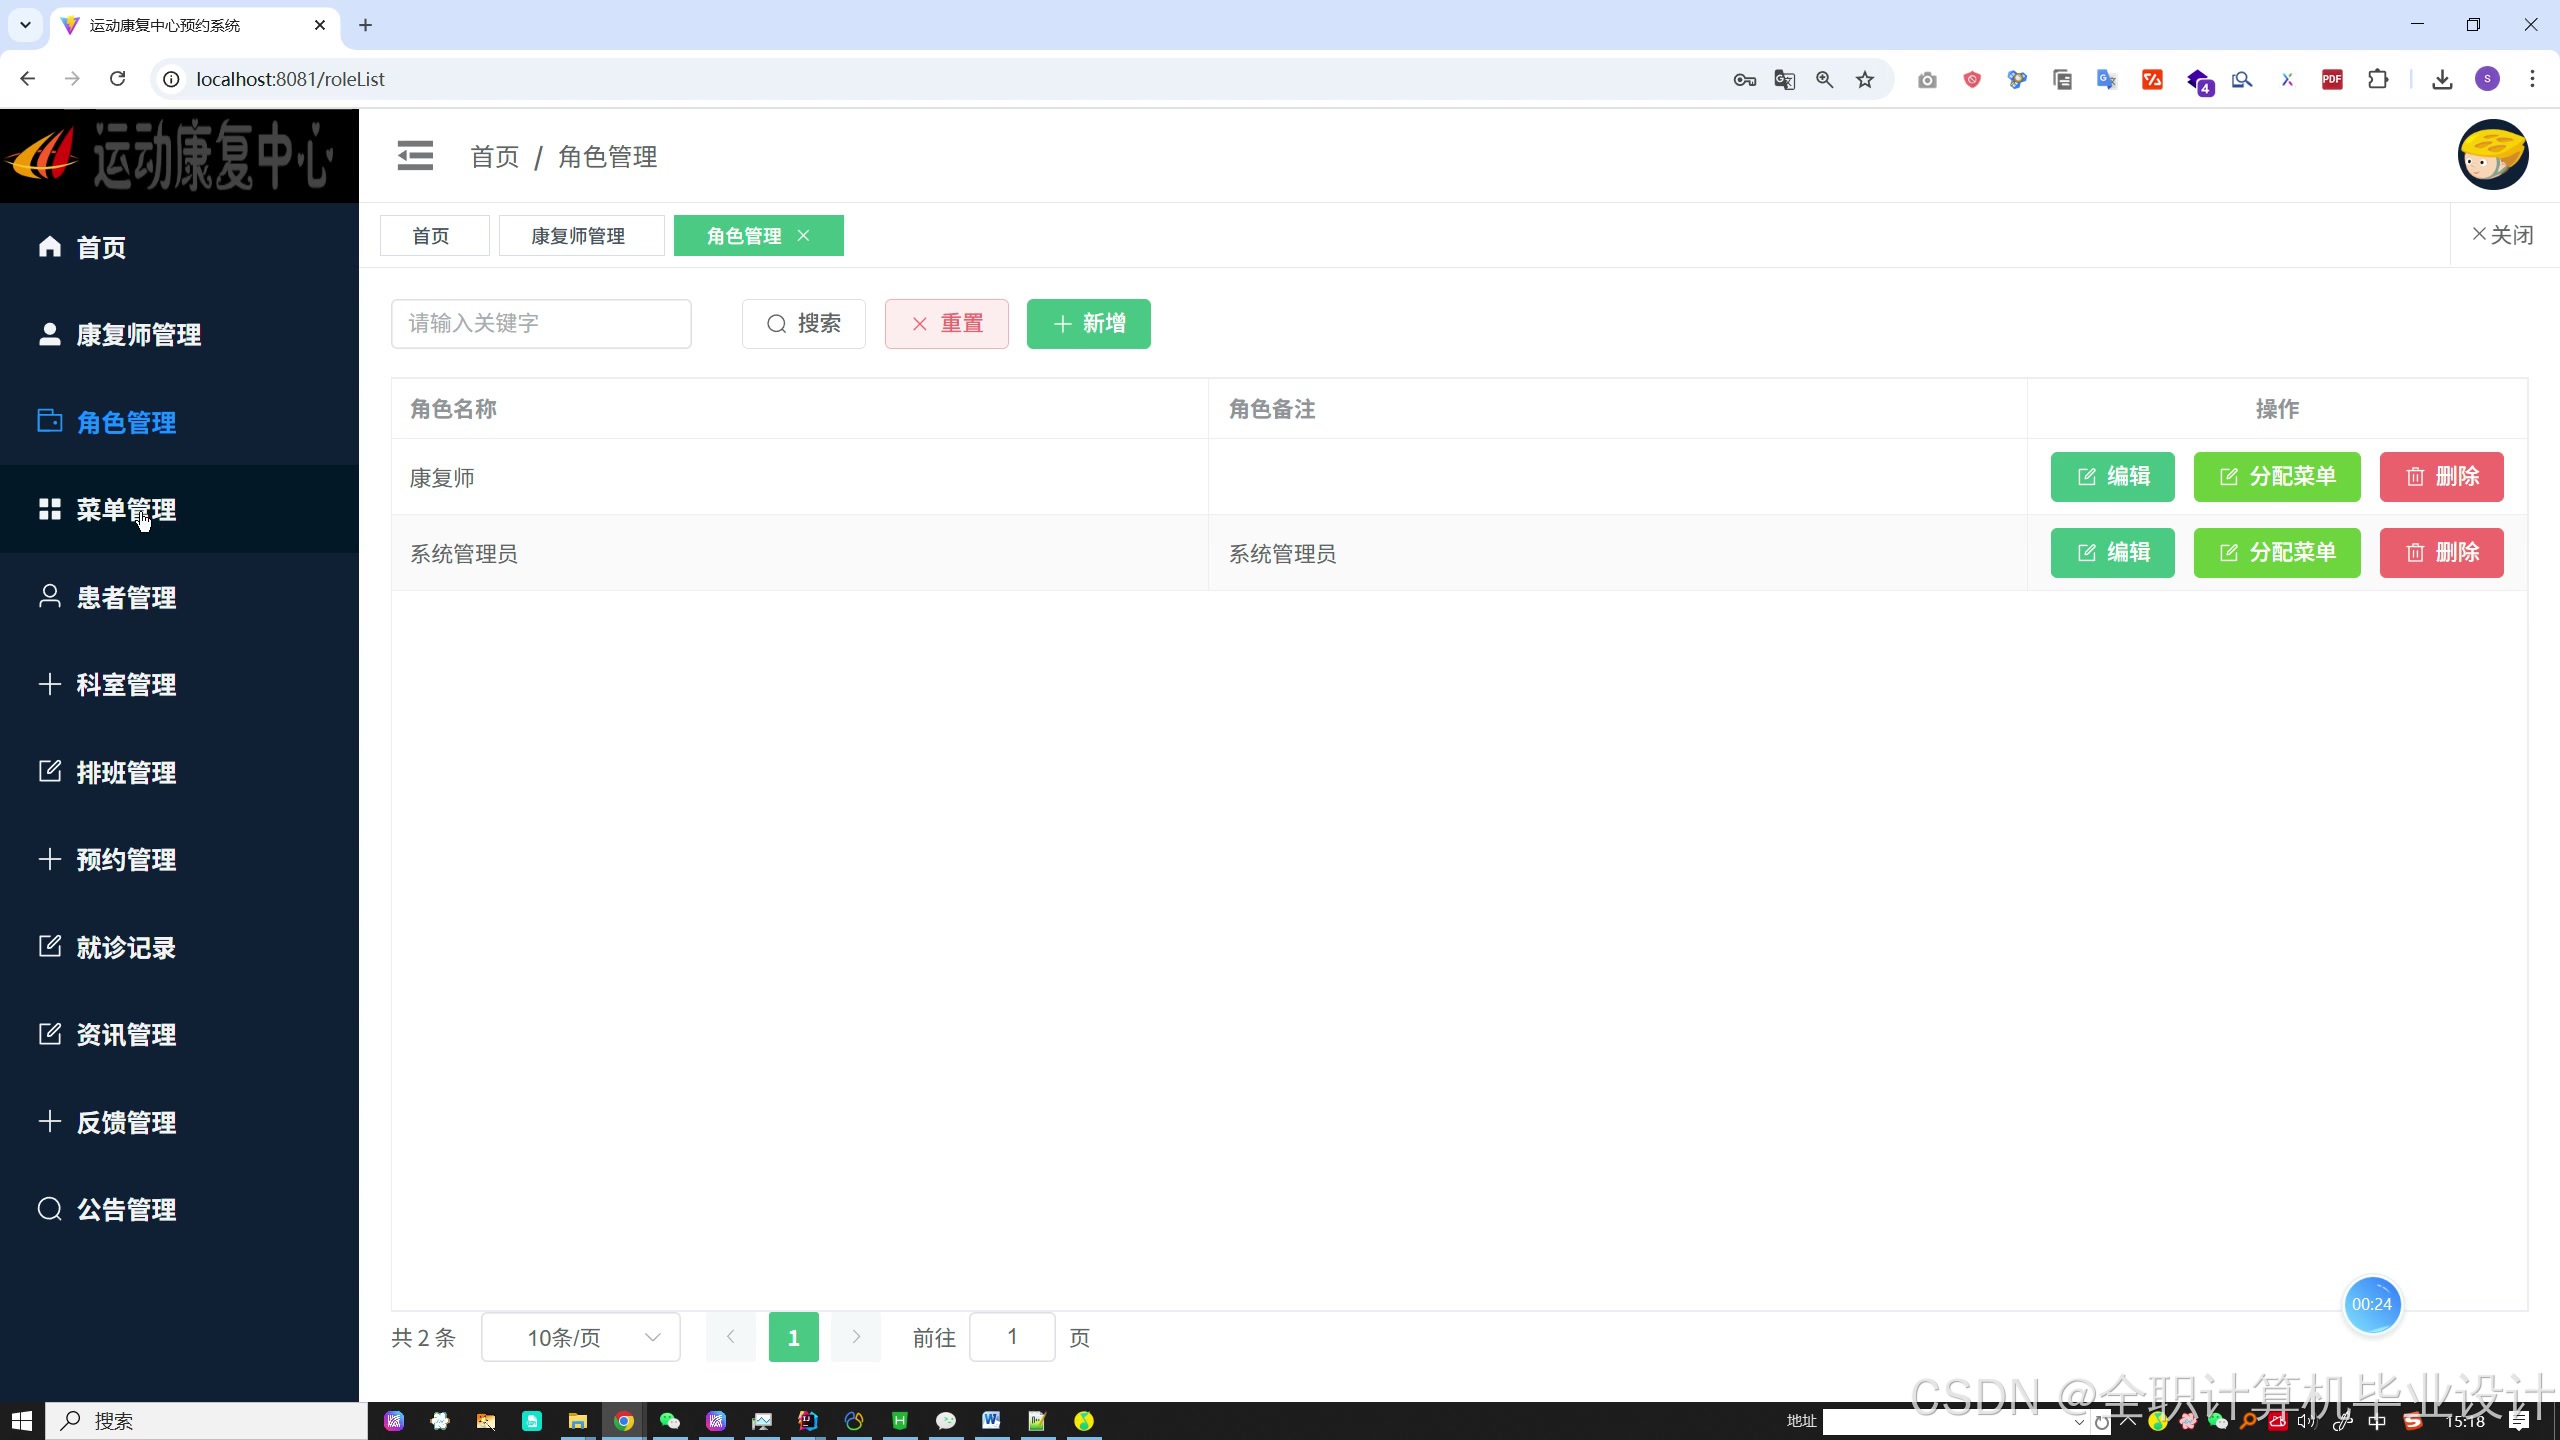Bookmark this page with the star icon

[1865, 79]
